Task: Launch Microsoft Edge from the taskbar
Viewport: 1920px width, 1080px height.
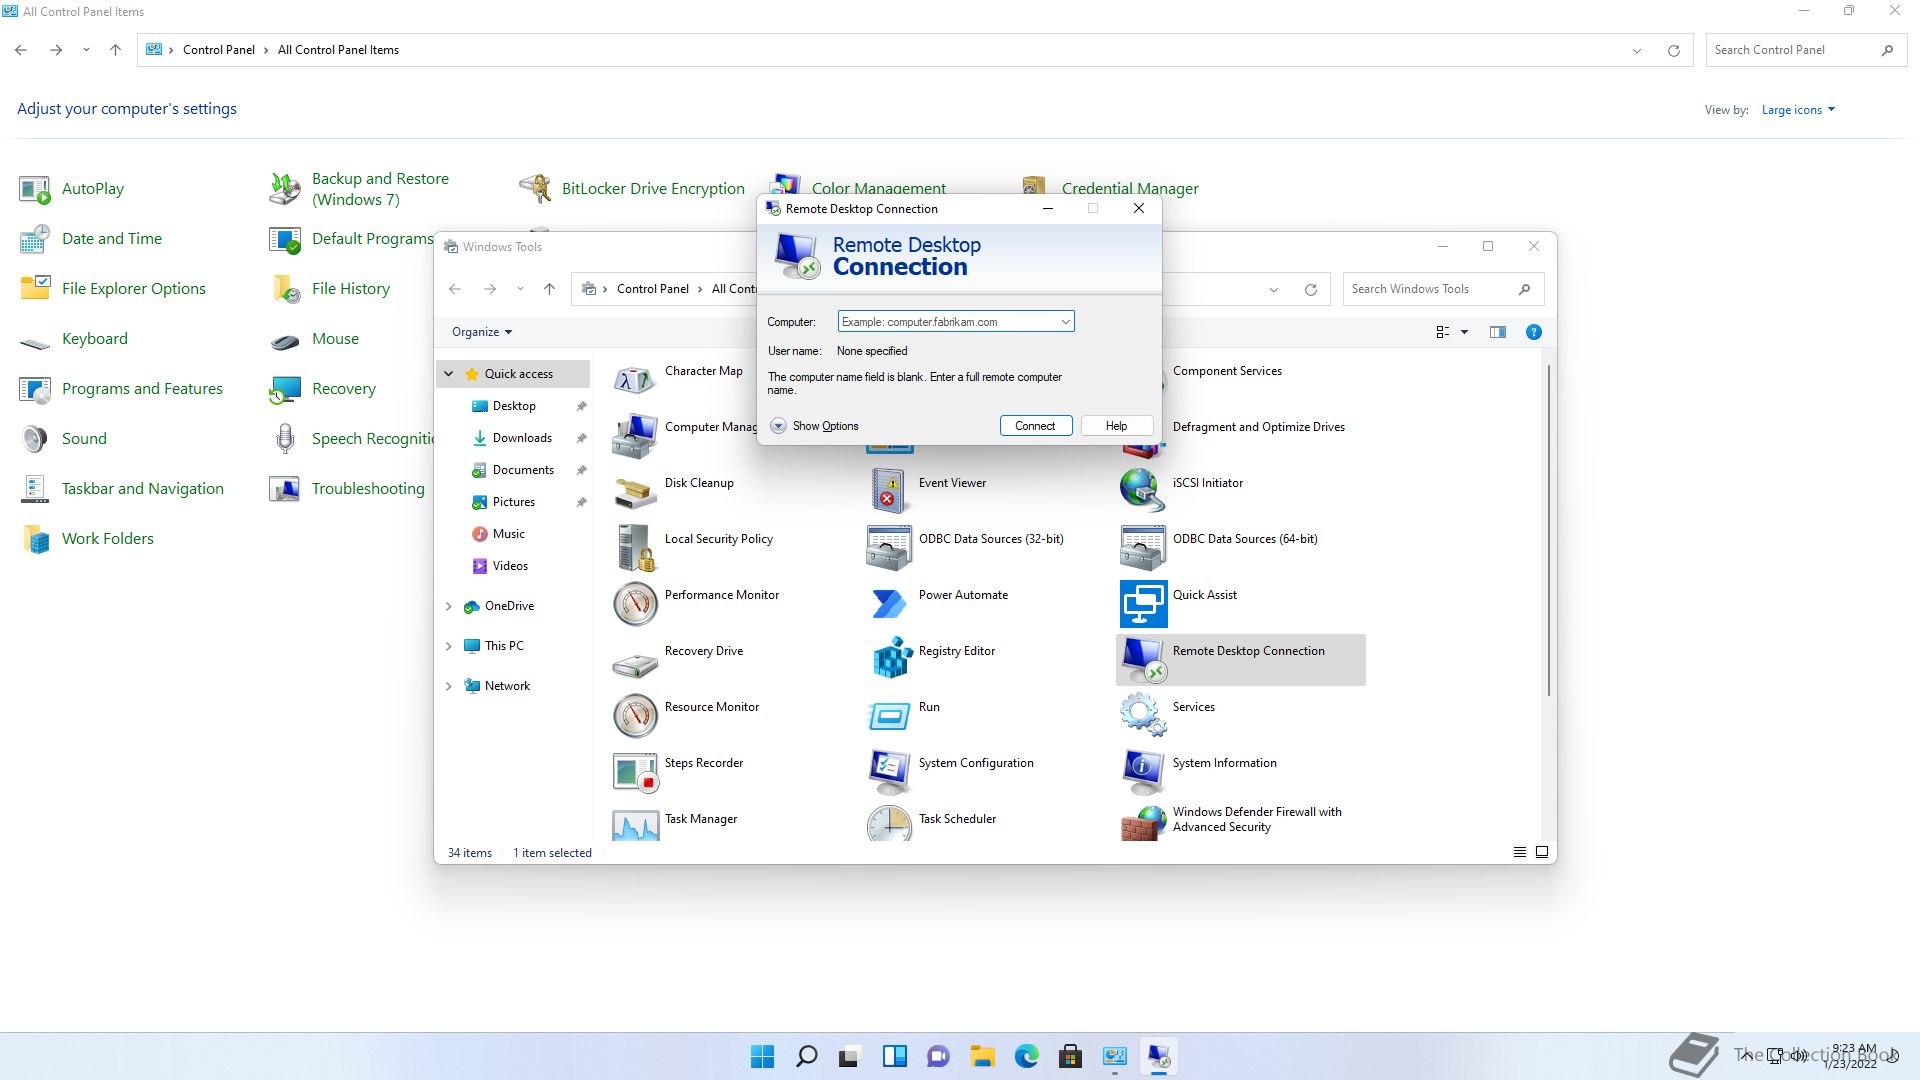Action: coord(1026,1057)
